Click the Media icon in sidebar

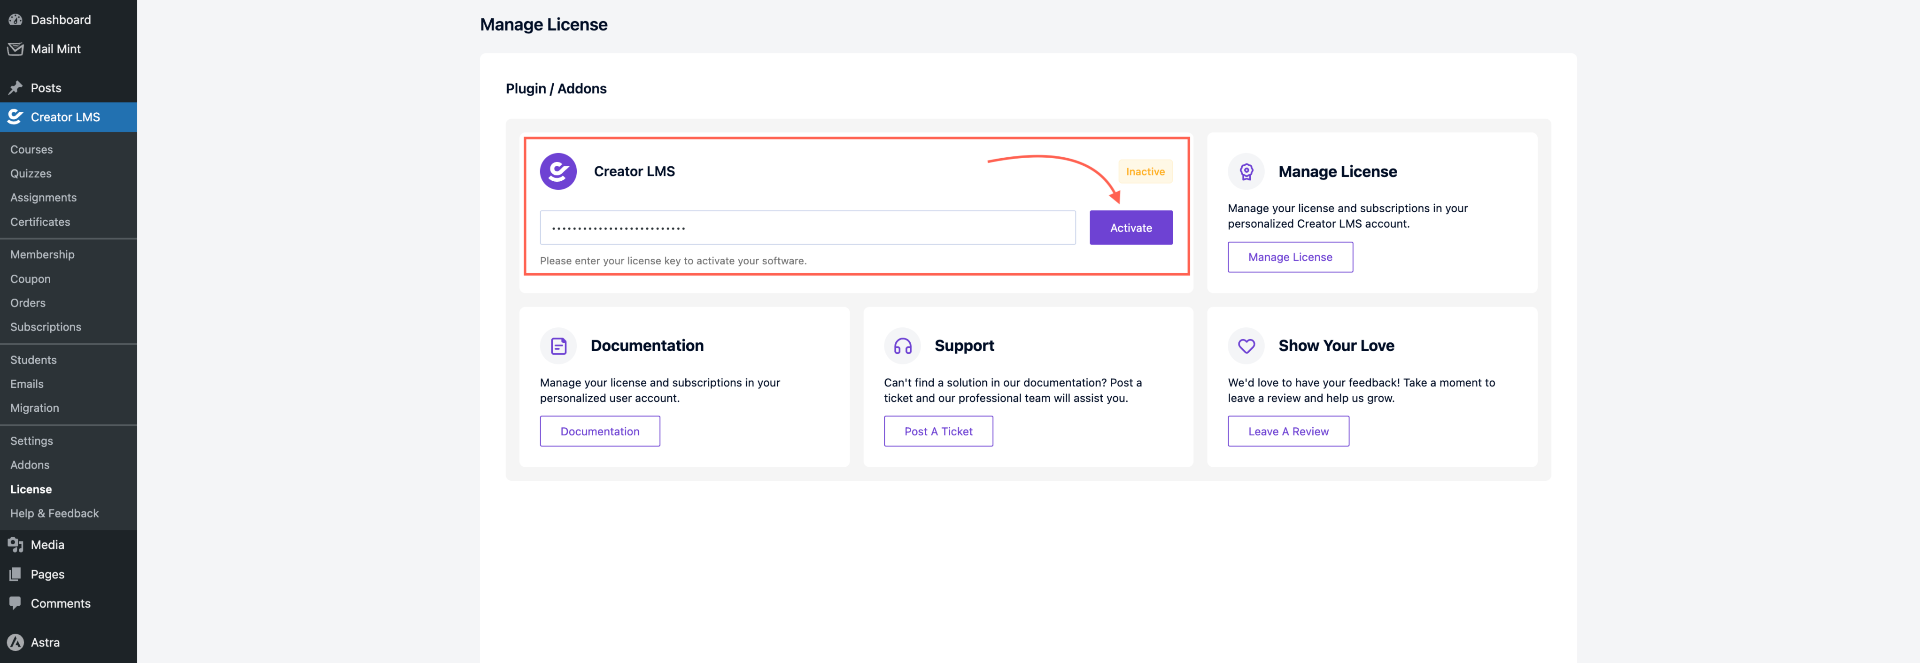pos(15,545)
